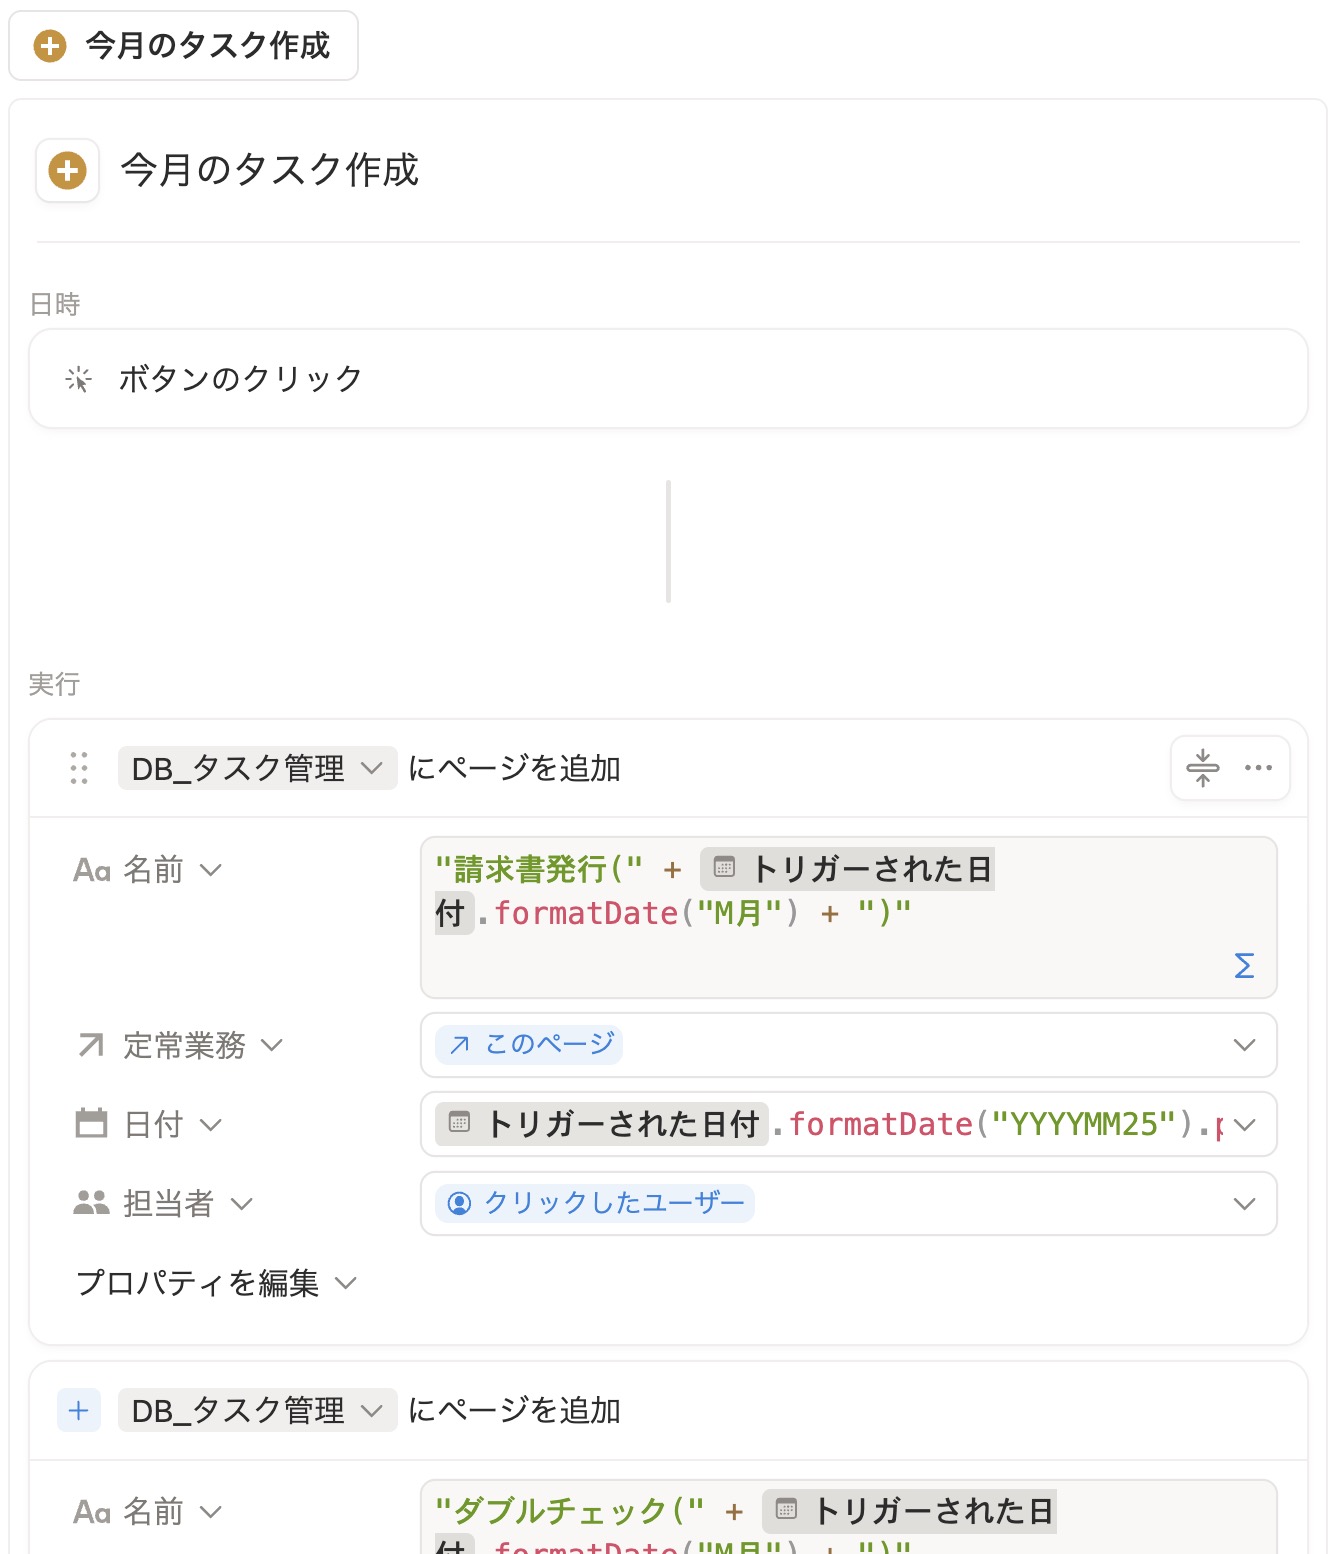Screen dimensions: 1334x1554
Task: Open the プロパティを編集 menu
Action: (x=216, y=1283)
